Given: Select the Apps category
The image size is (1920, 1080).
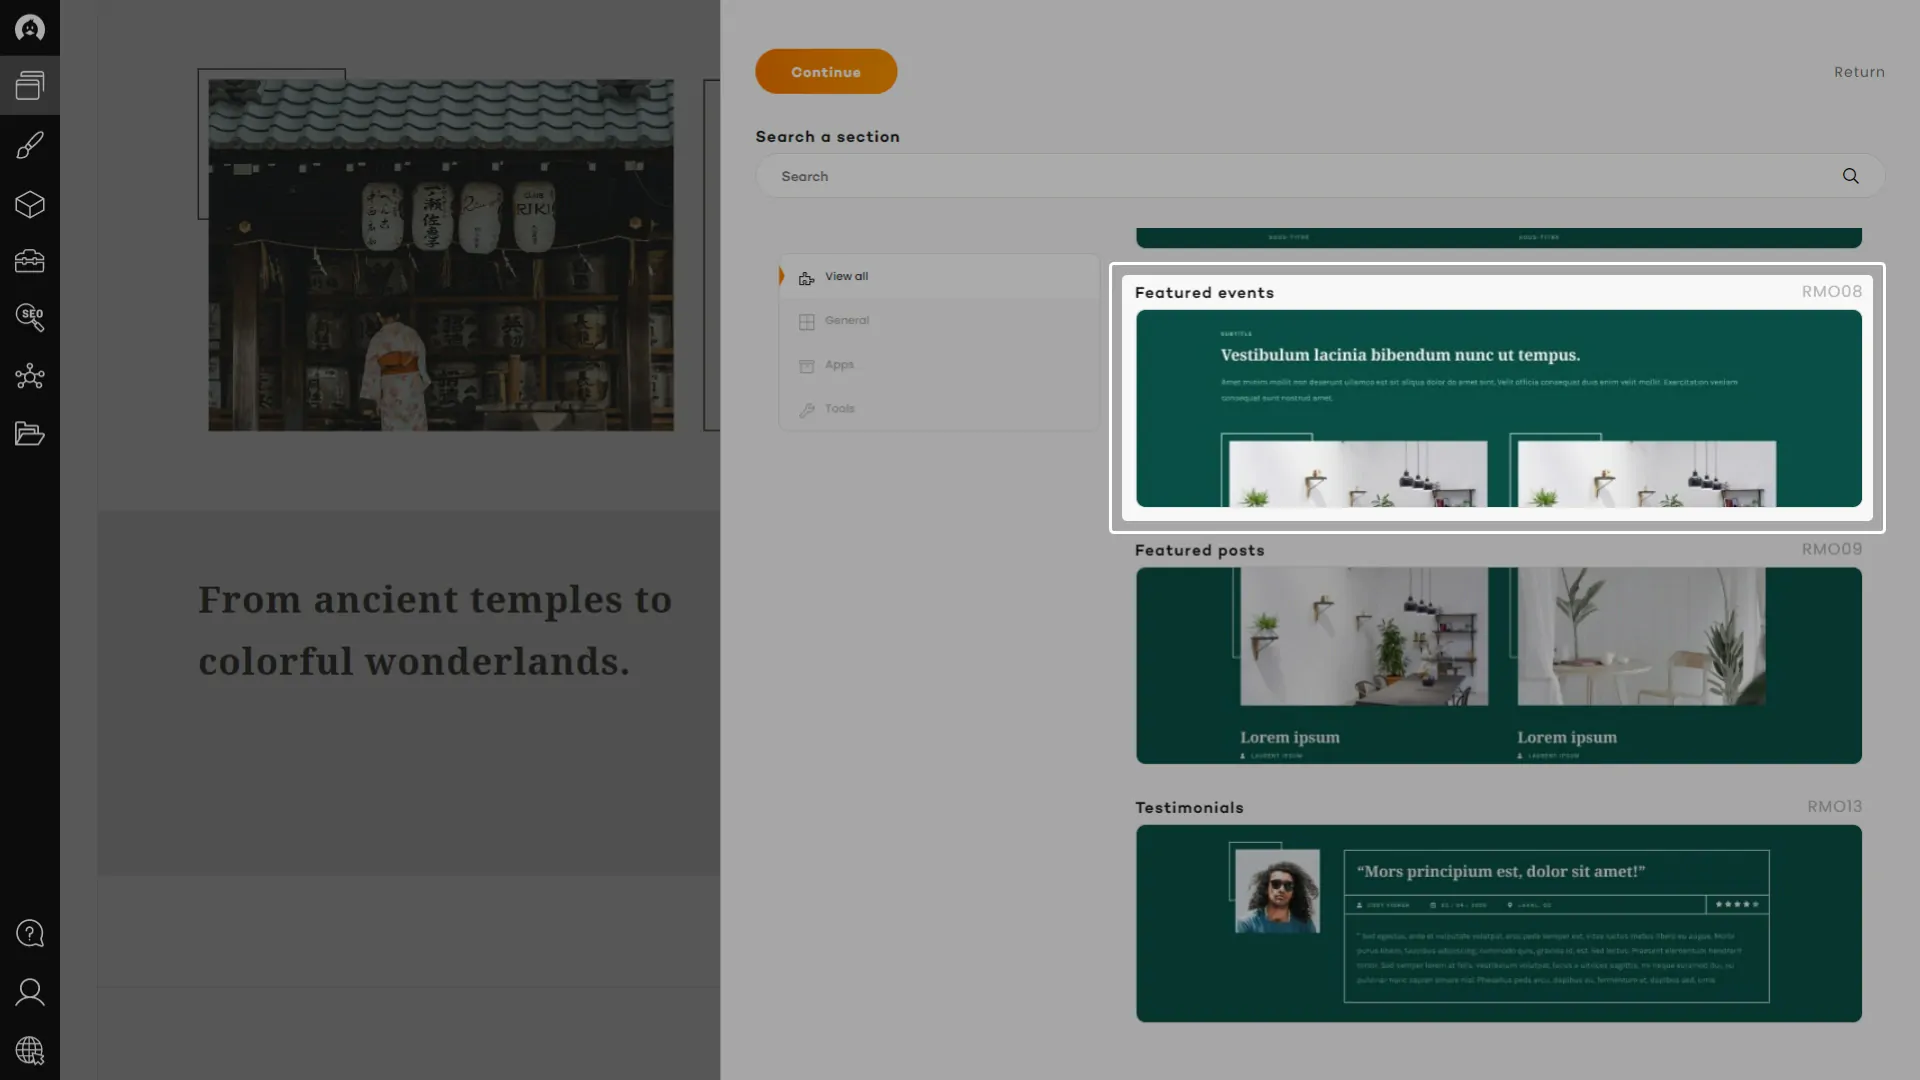Looking at the screenshot, I should [x=839, y=365].
